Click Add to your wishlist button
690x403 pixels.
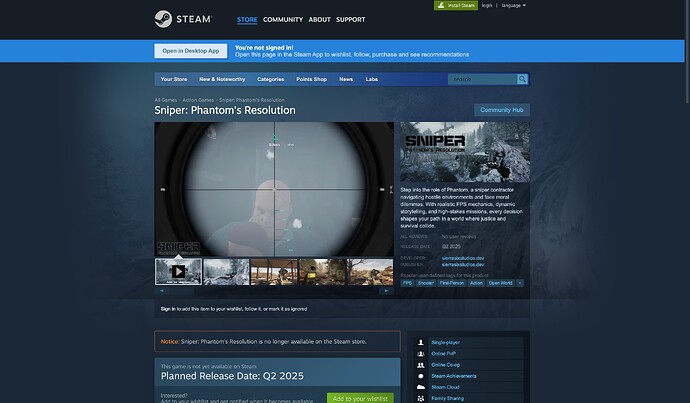[360, 399]
